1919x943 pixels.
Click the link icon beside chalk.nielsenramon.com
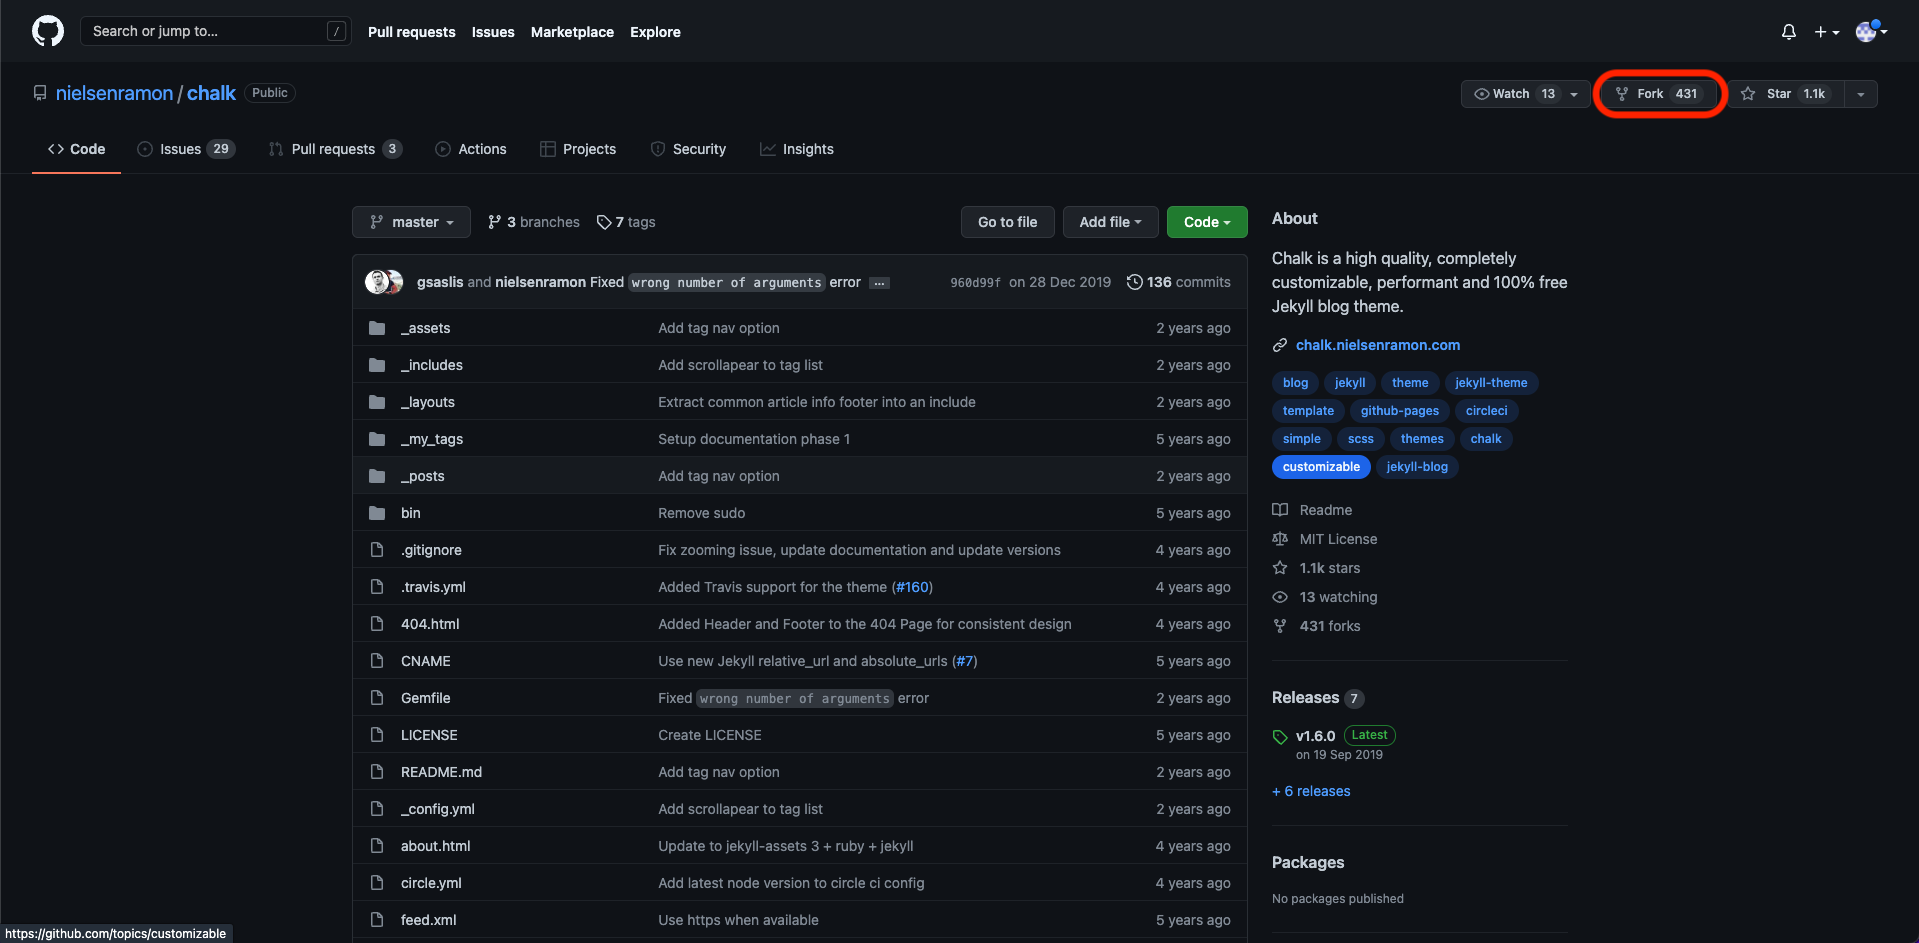click(1280, 345)
